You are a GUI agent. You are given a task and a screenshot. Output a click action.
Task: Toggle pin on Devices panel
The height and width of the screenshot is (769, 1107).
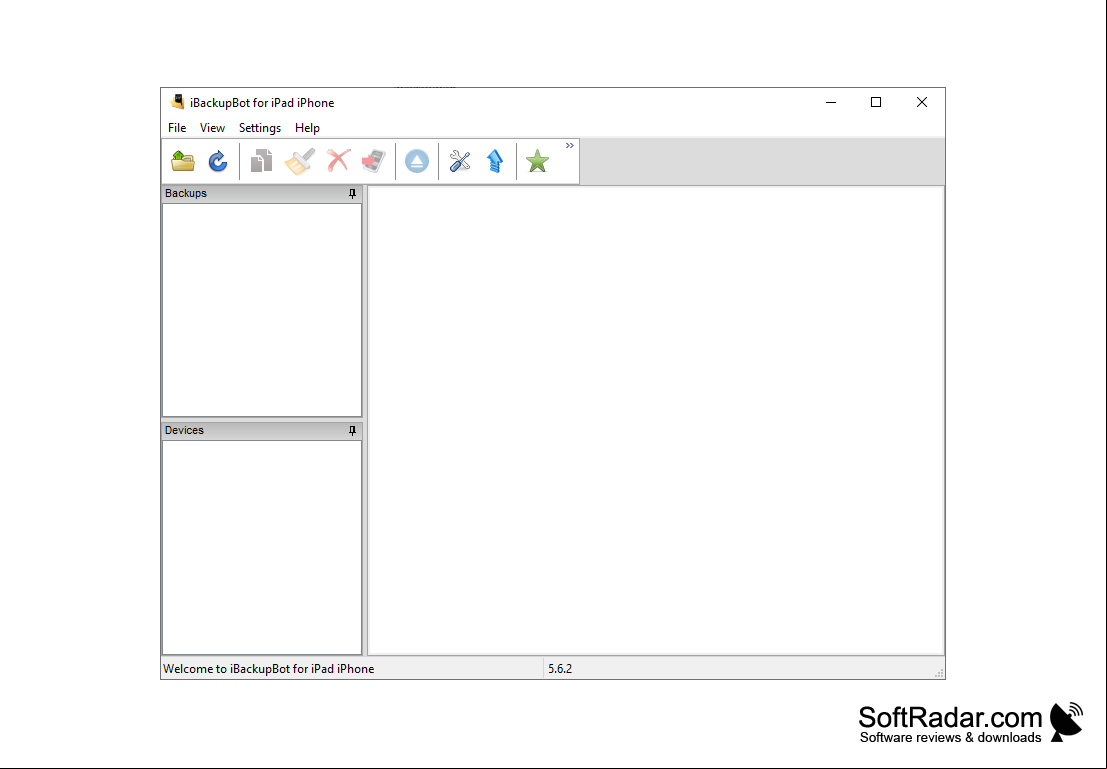coord(352,431)
